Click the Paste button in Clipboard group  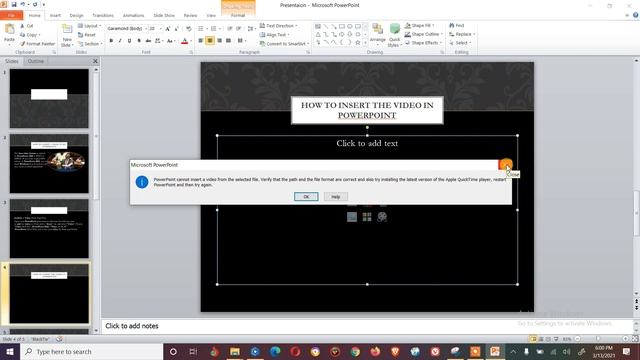coord(9,33)
